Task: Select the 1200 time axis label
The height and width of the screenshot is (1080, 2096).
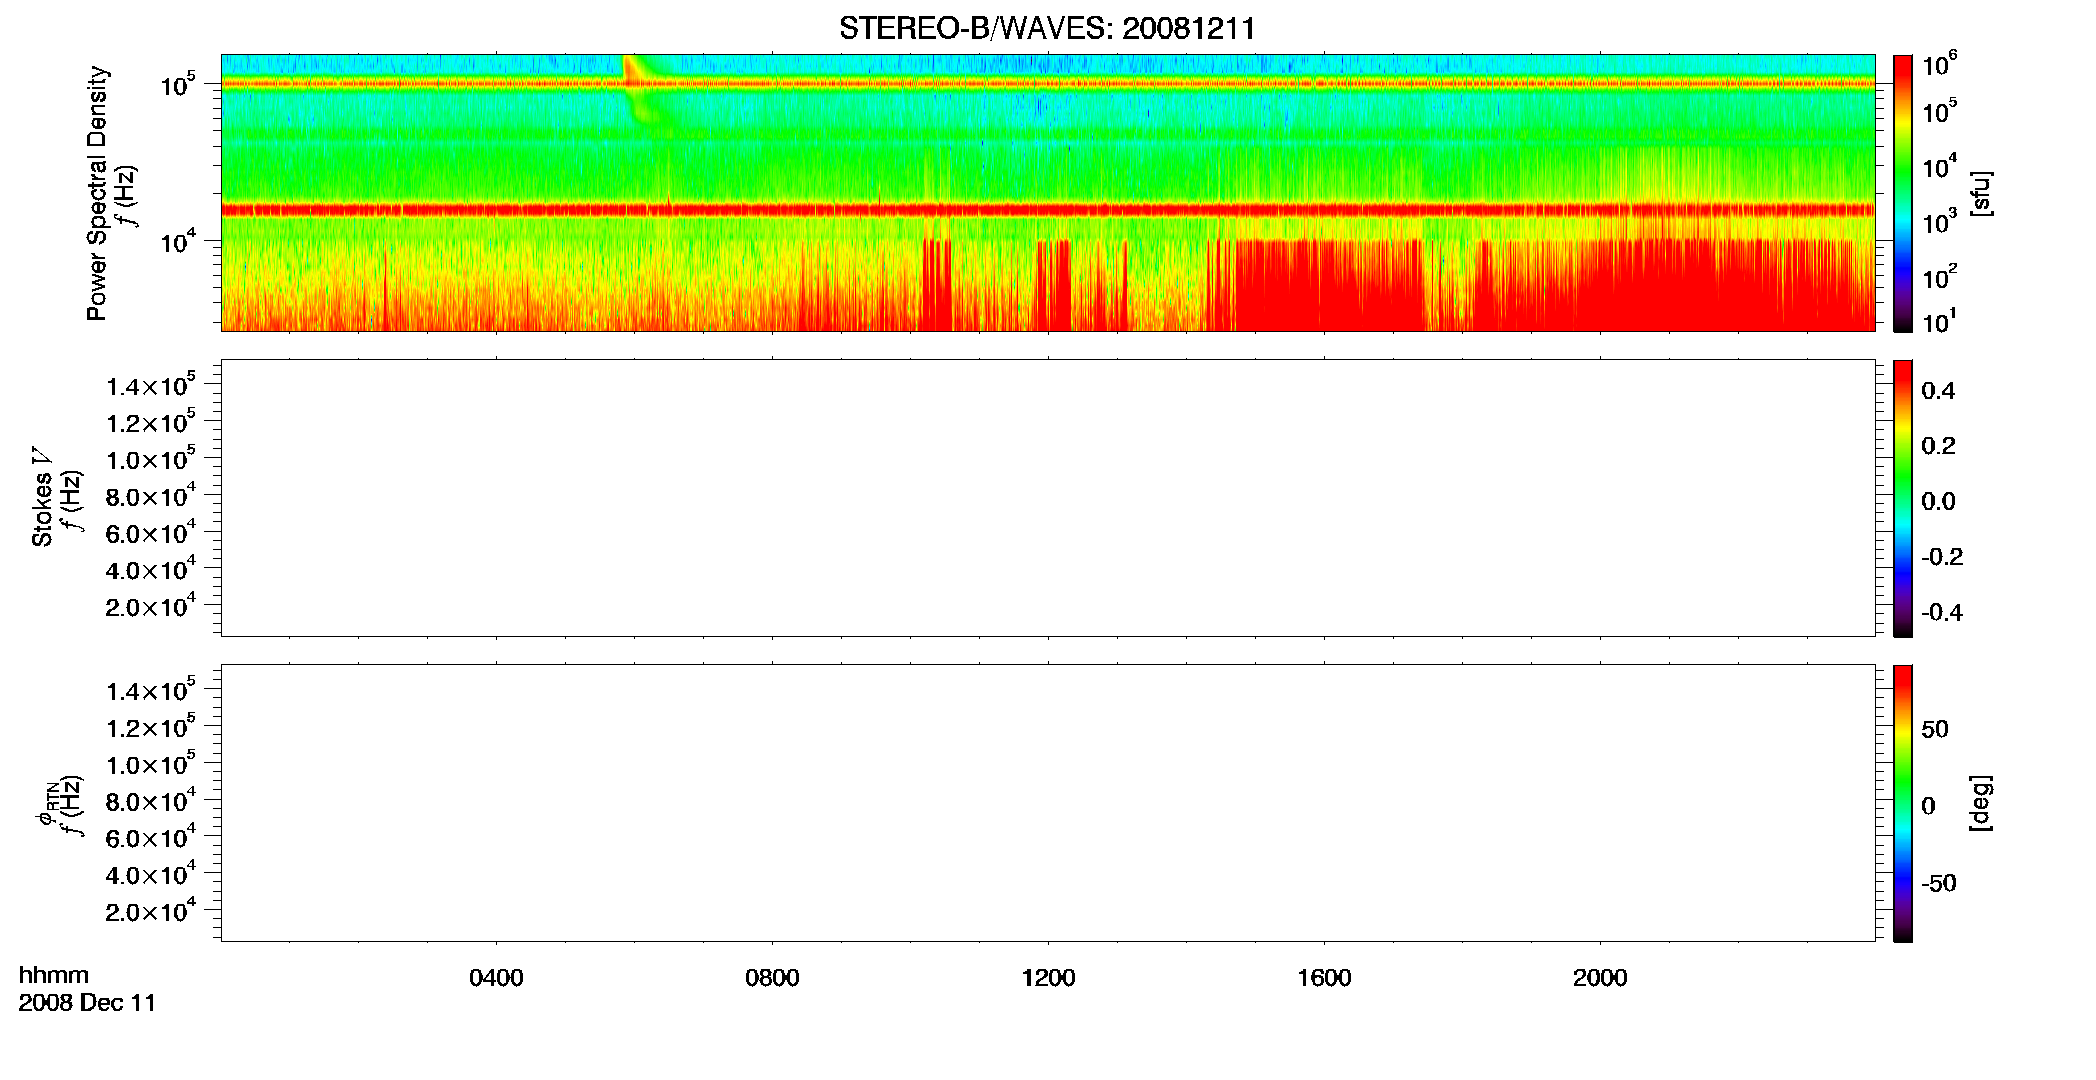Action: [1048, 978]
